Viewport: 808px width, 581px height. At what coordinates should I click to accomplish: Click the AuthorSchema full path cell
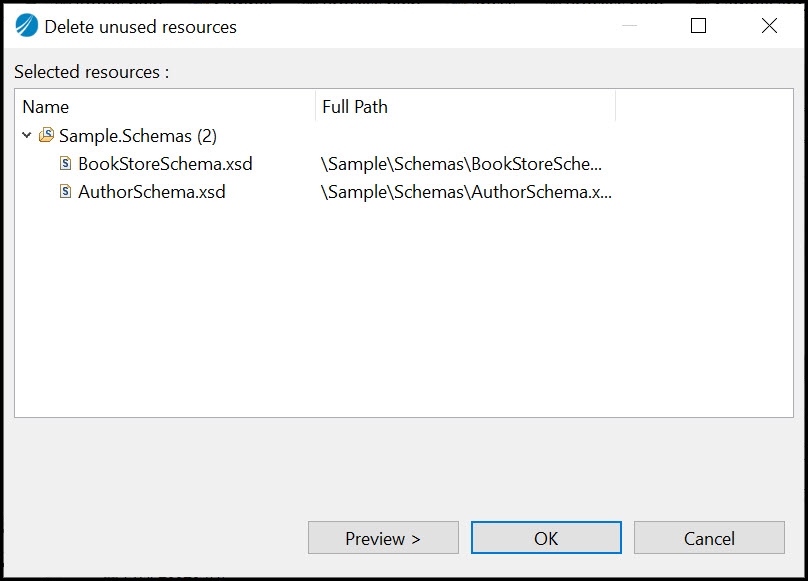coord(466,192)
